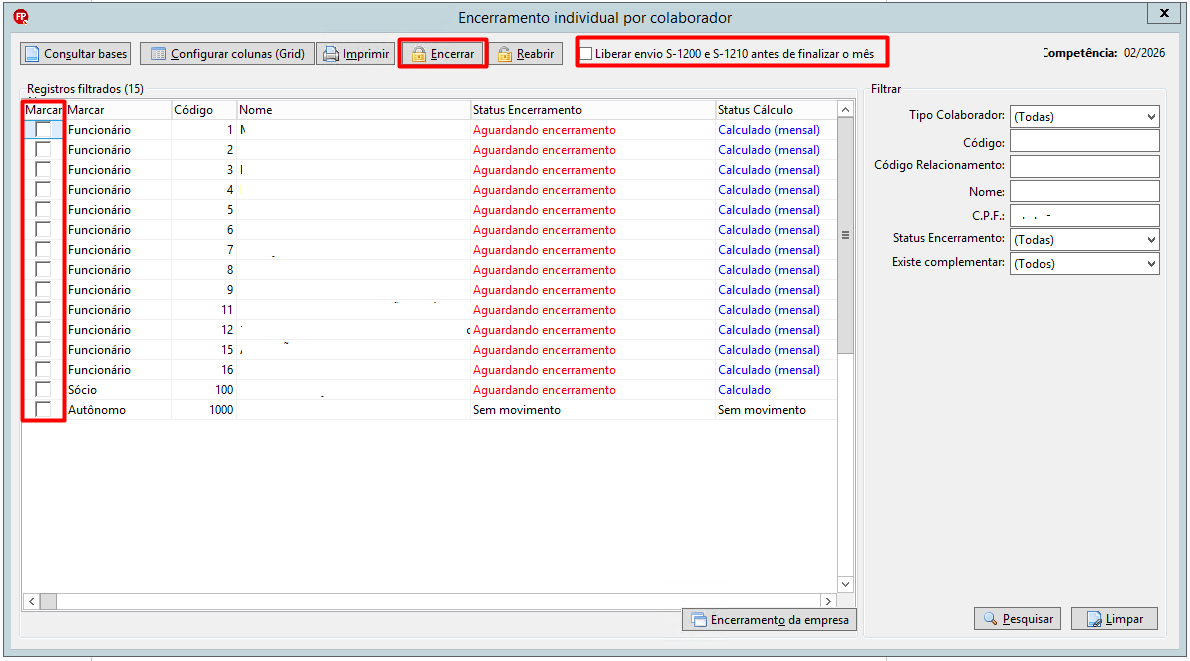Click the Código Relacionamento input field

tap(1085, 166)
